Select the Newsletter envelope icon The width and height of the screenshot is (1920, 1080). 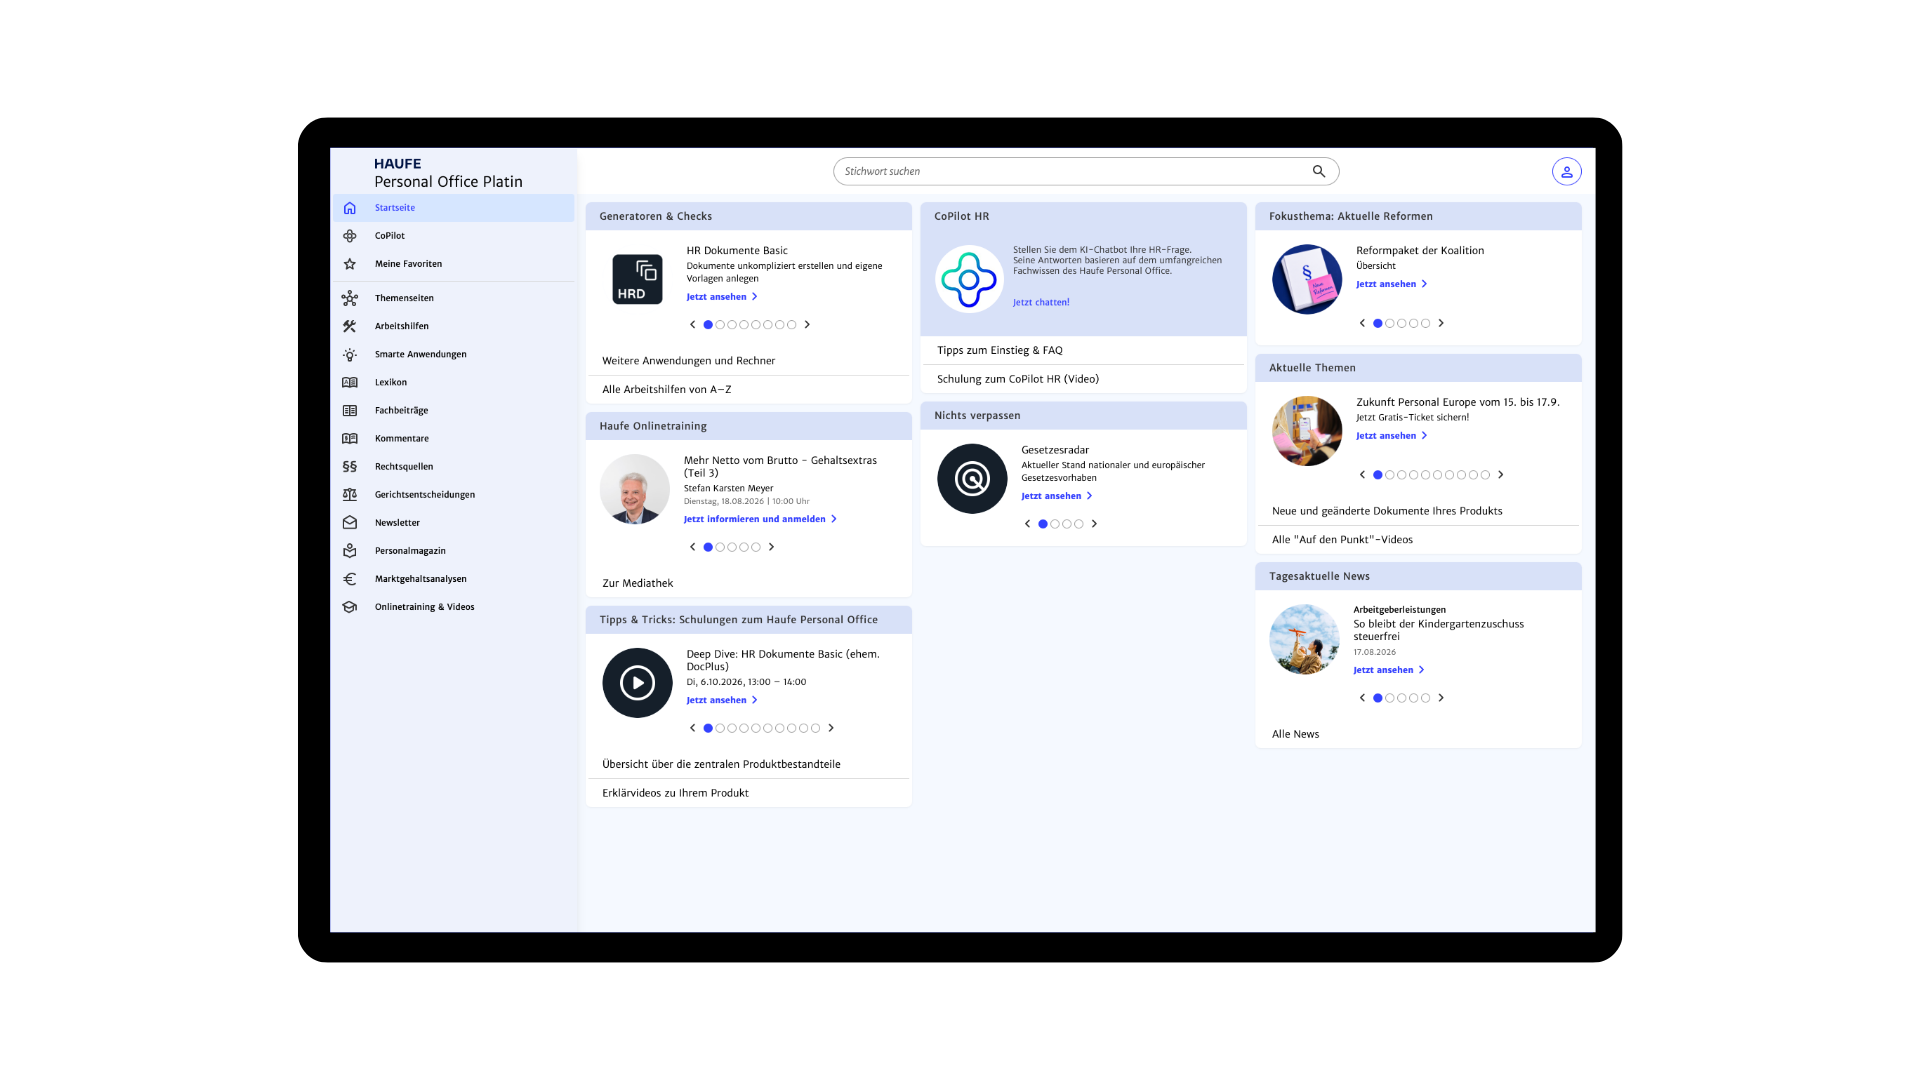pos(349,522)
